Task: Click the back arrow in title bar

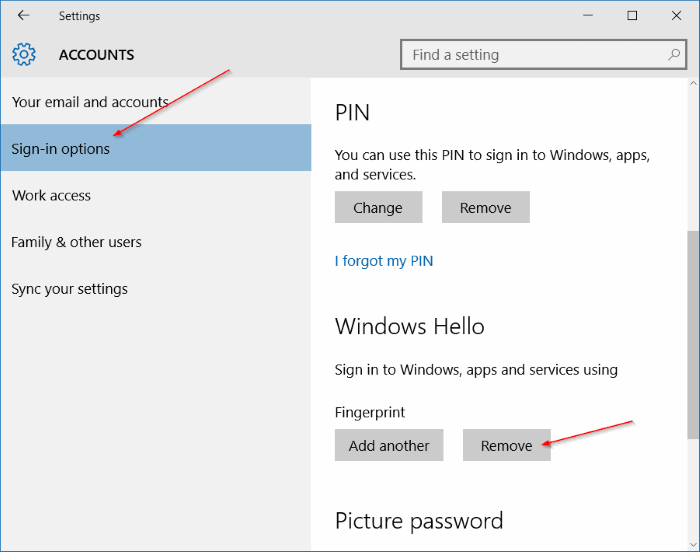Action: tap(23, 16)
